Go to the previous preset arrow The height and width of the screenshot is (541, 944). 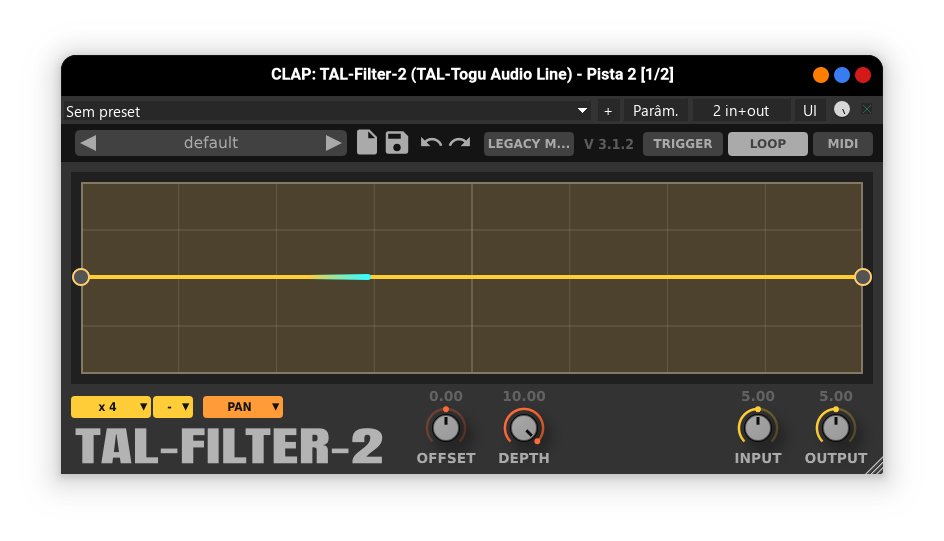[x=88, y=143]
